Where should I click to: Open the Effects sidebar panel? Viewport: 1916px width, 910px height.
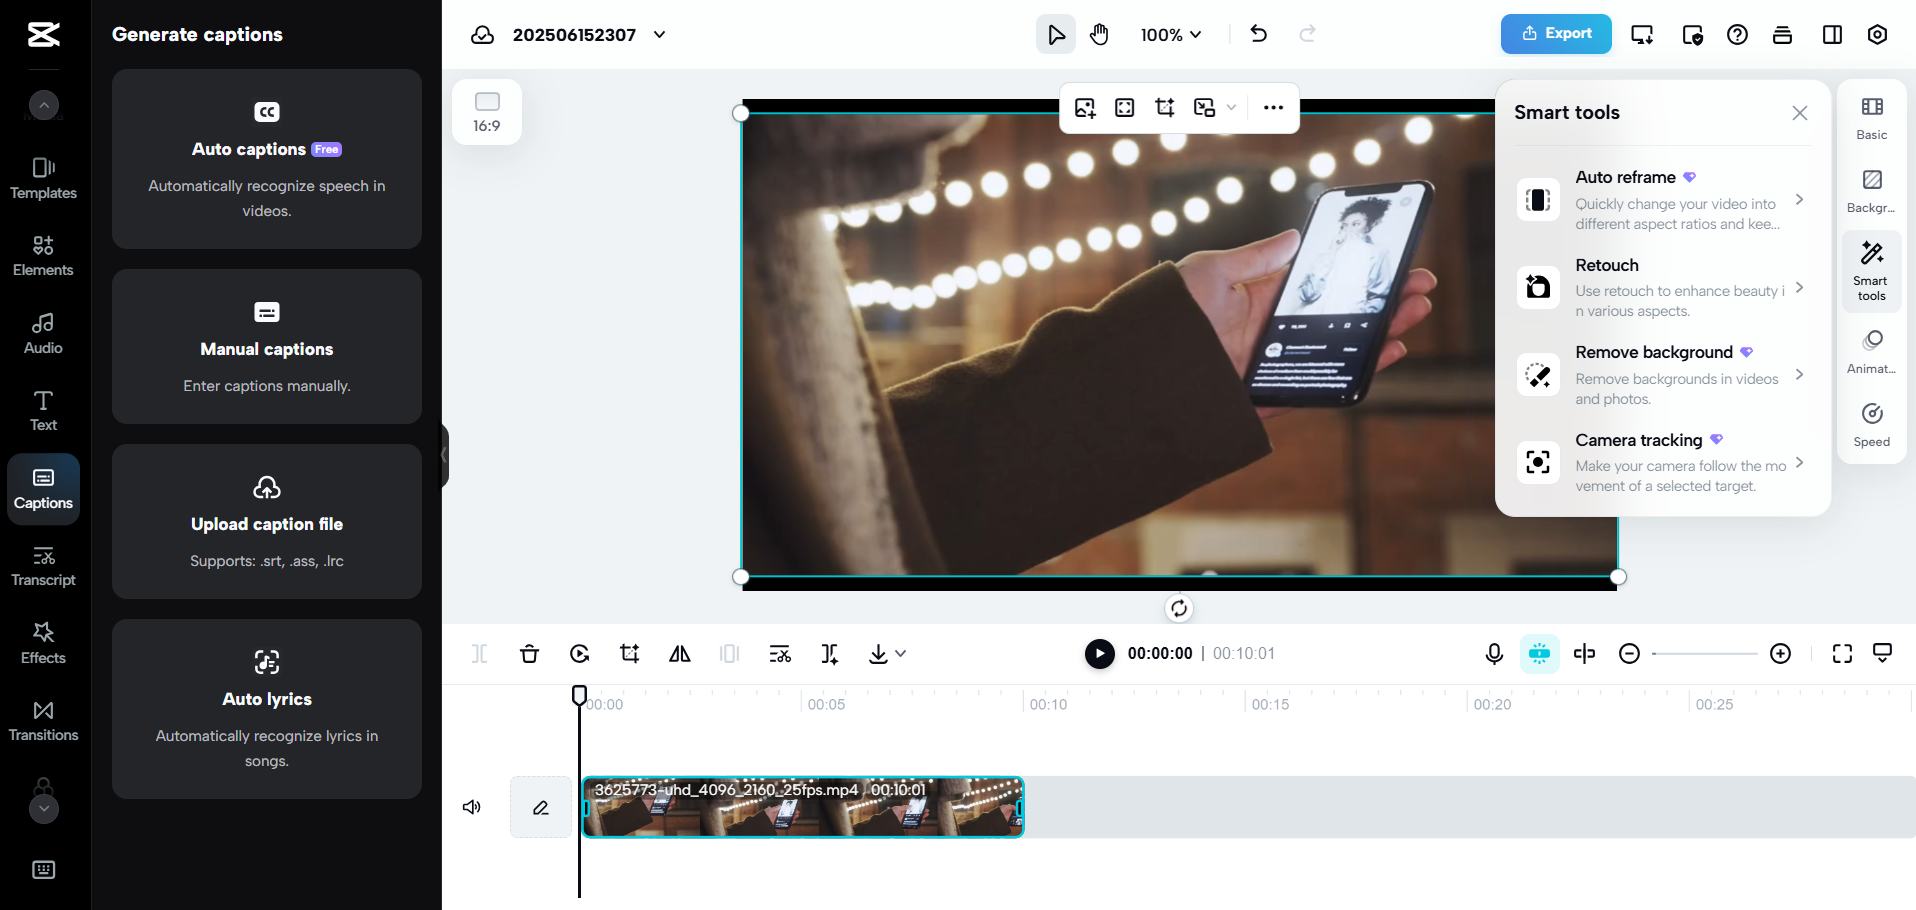(43, 644)
